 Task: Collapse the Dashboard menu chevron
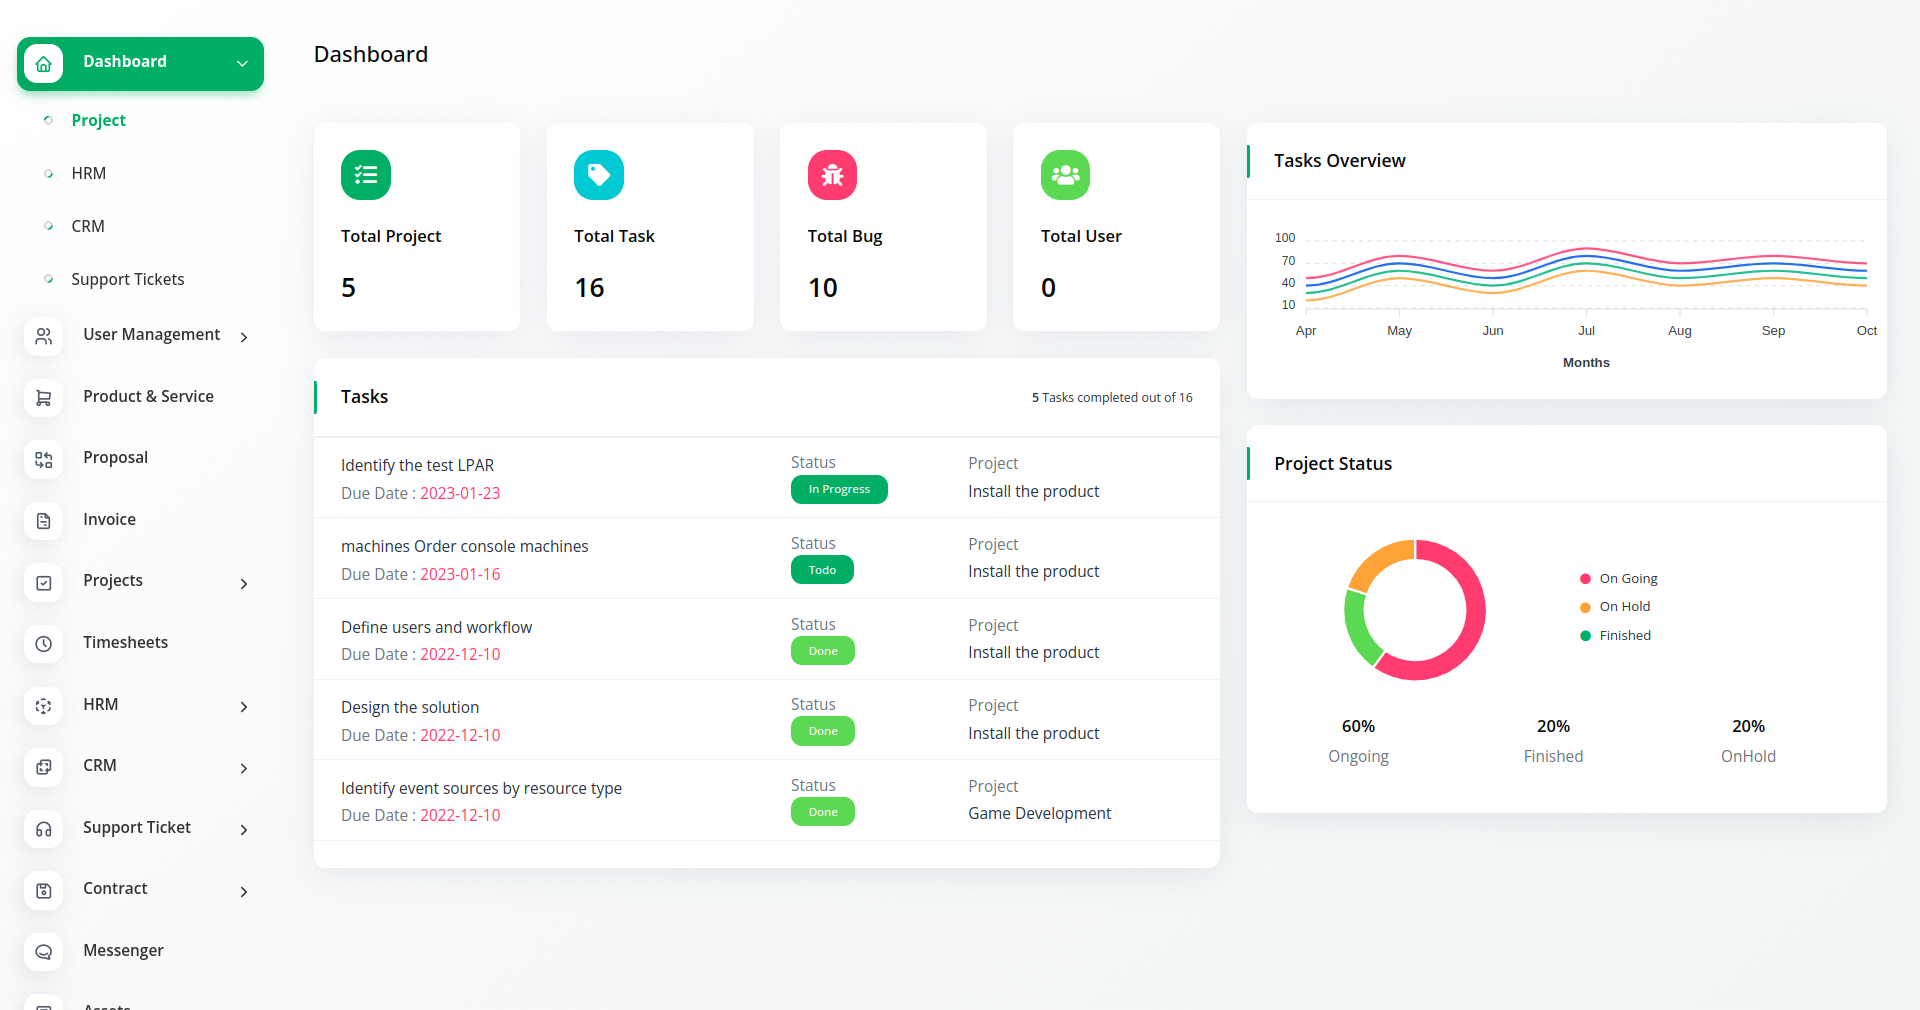point(242,63)
